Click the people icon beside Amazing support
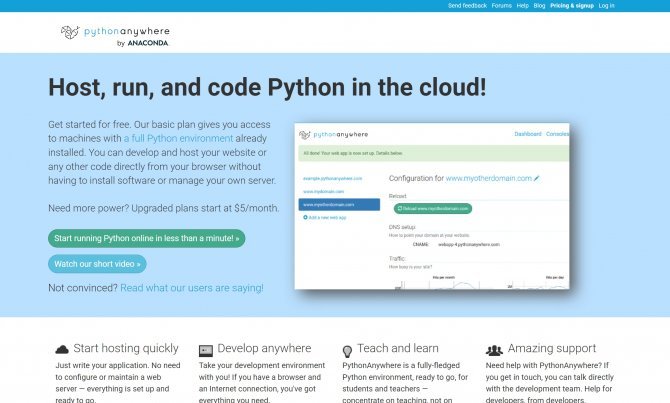670x403 pixels. 494,350
